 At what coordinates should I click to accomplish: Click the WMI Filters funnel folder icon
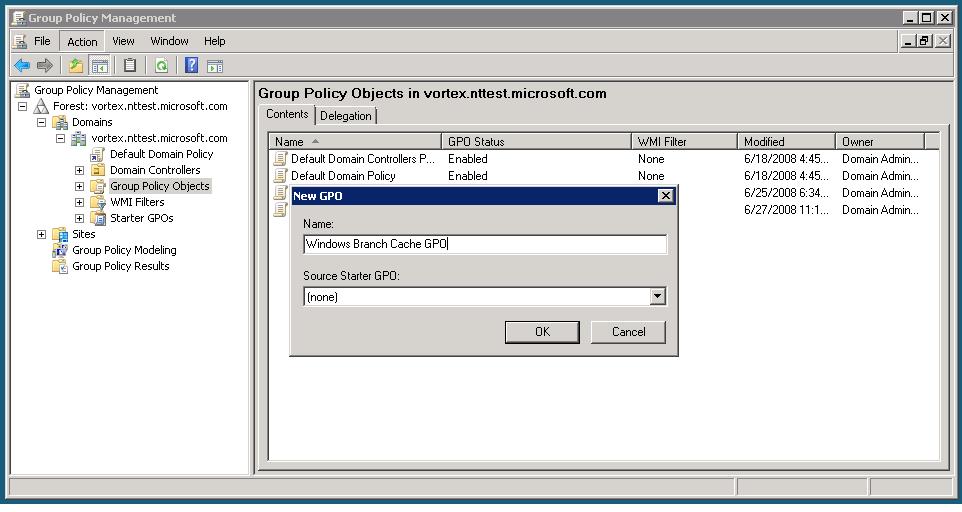[x=98, y=202]
